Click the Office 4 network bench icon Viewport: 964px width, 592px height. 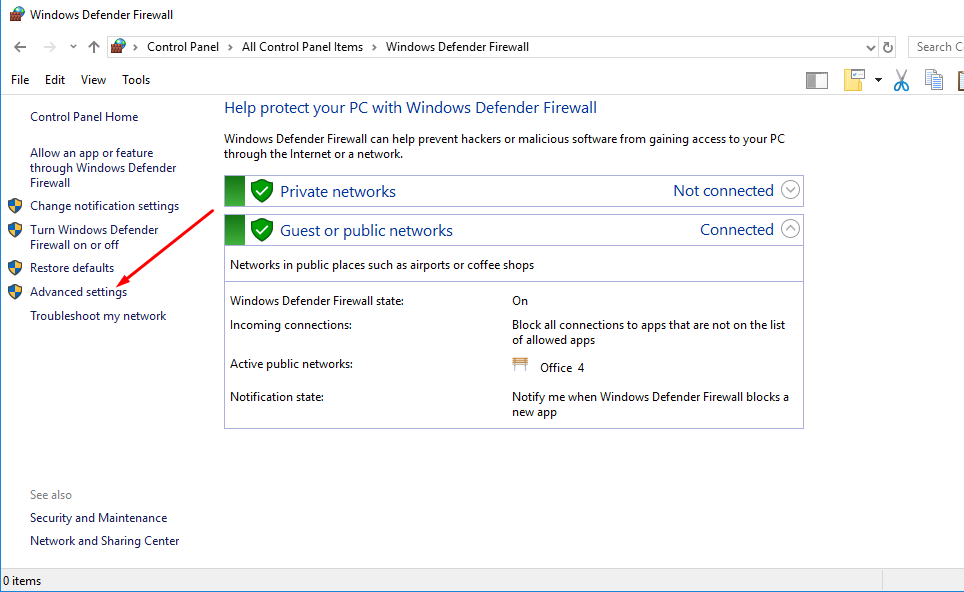(x=520, y=365)
